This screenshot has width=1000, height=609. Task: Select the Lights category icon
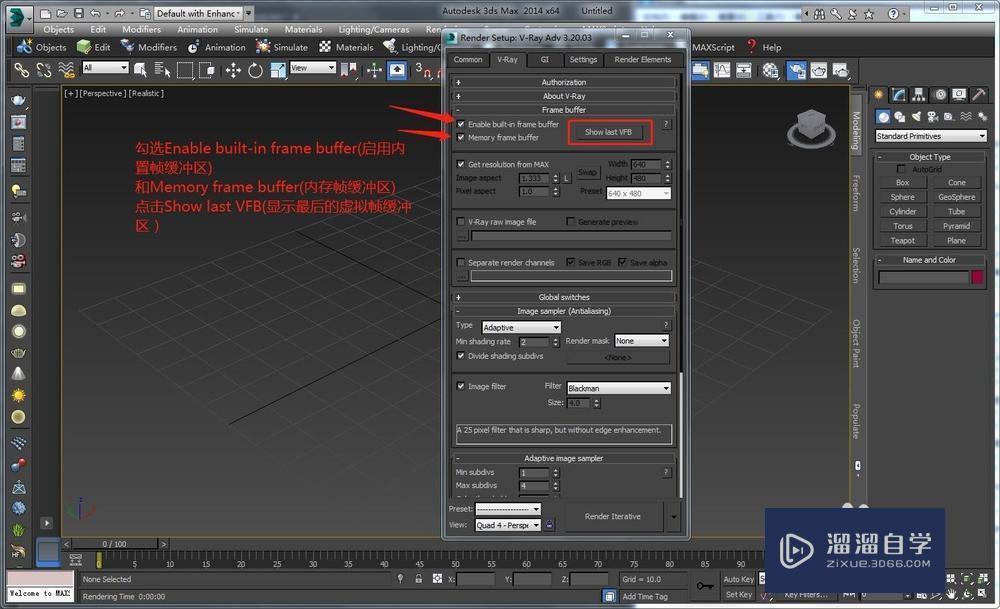pyautogui.click(x=916, y=116)
